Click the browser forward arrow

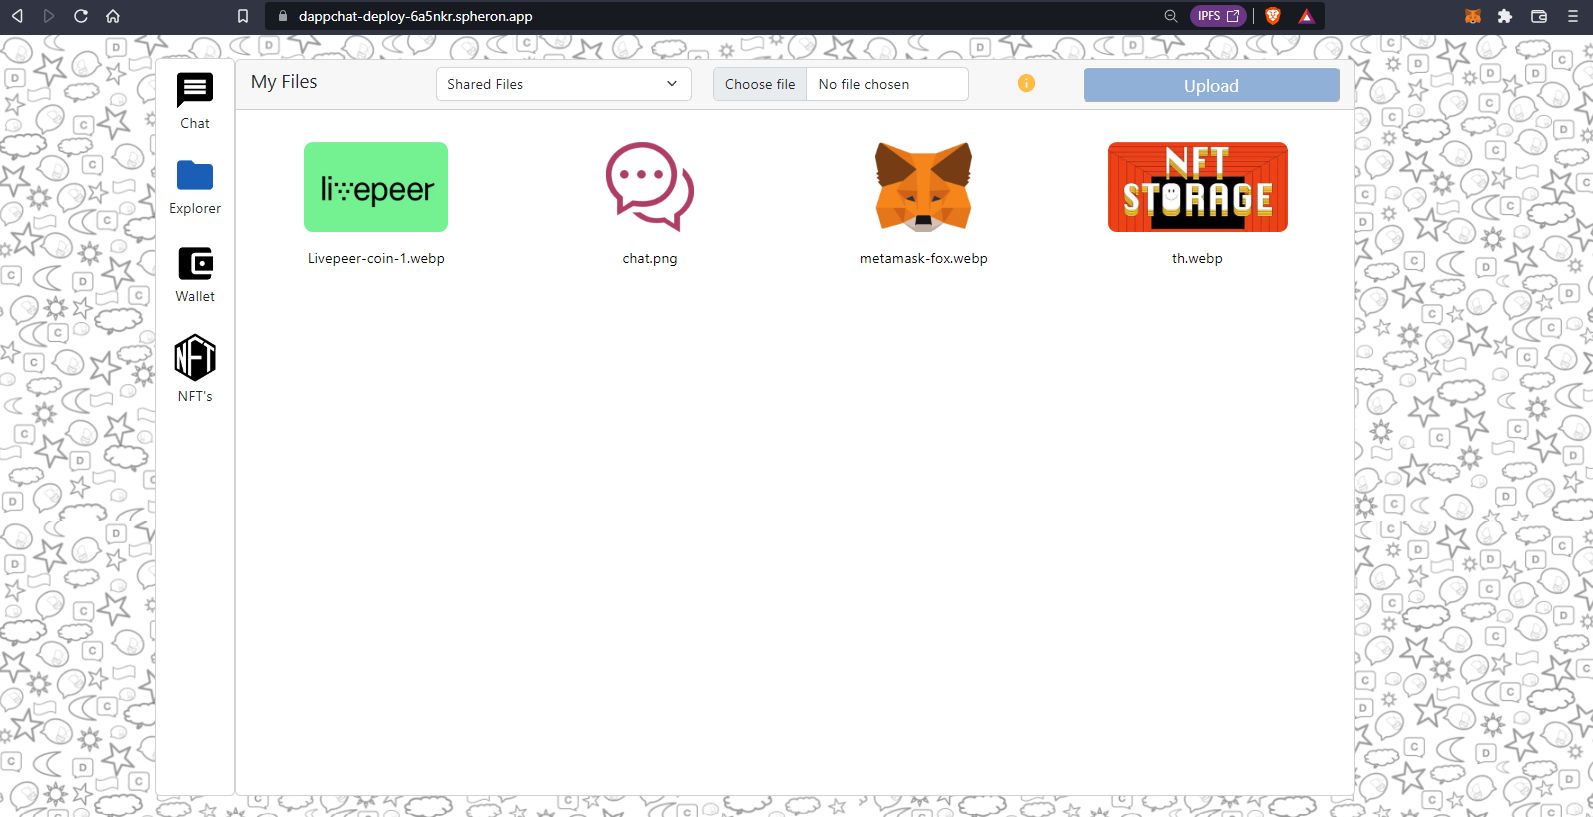pyautogui.click(x=49, y=16)
